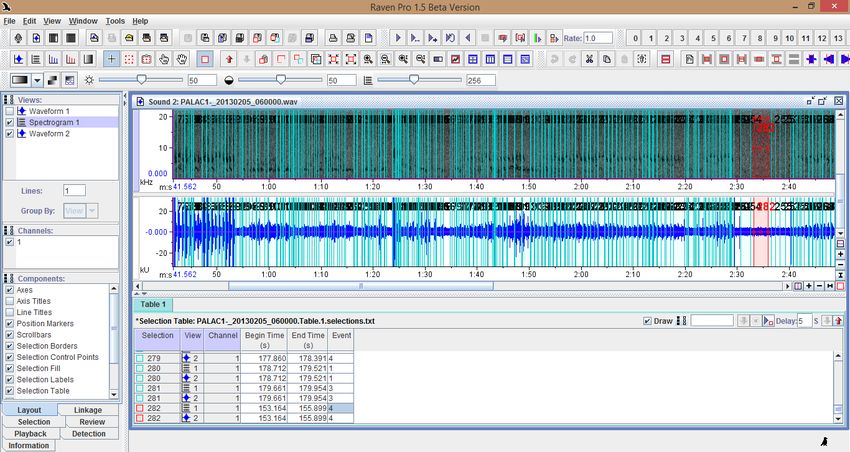850x452 pixels.
Task: Open the color map dropdown arrow
Action: tap(37, 80)
